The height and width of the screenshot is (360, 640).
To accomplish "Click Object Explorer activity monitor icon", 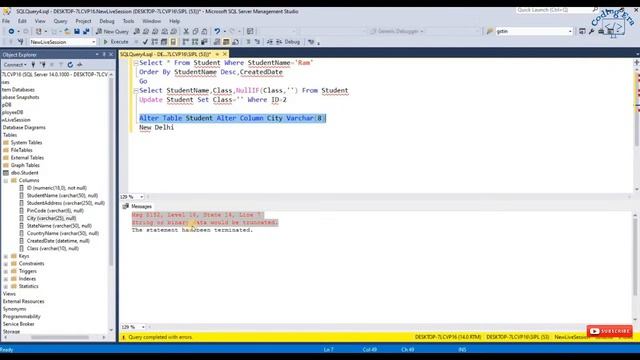I will (x=80, y=64).
